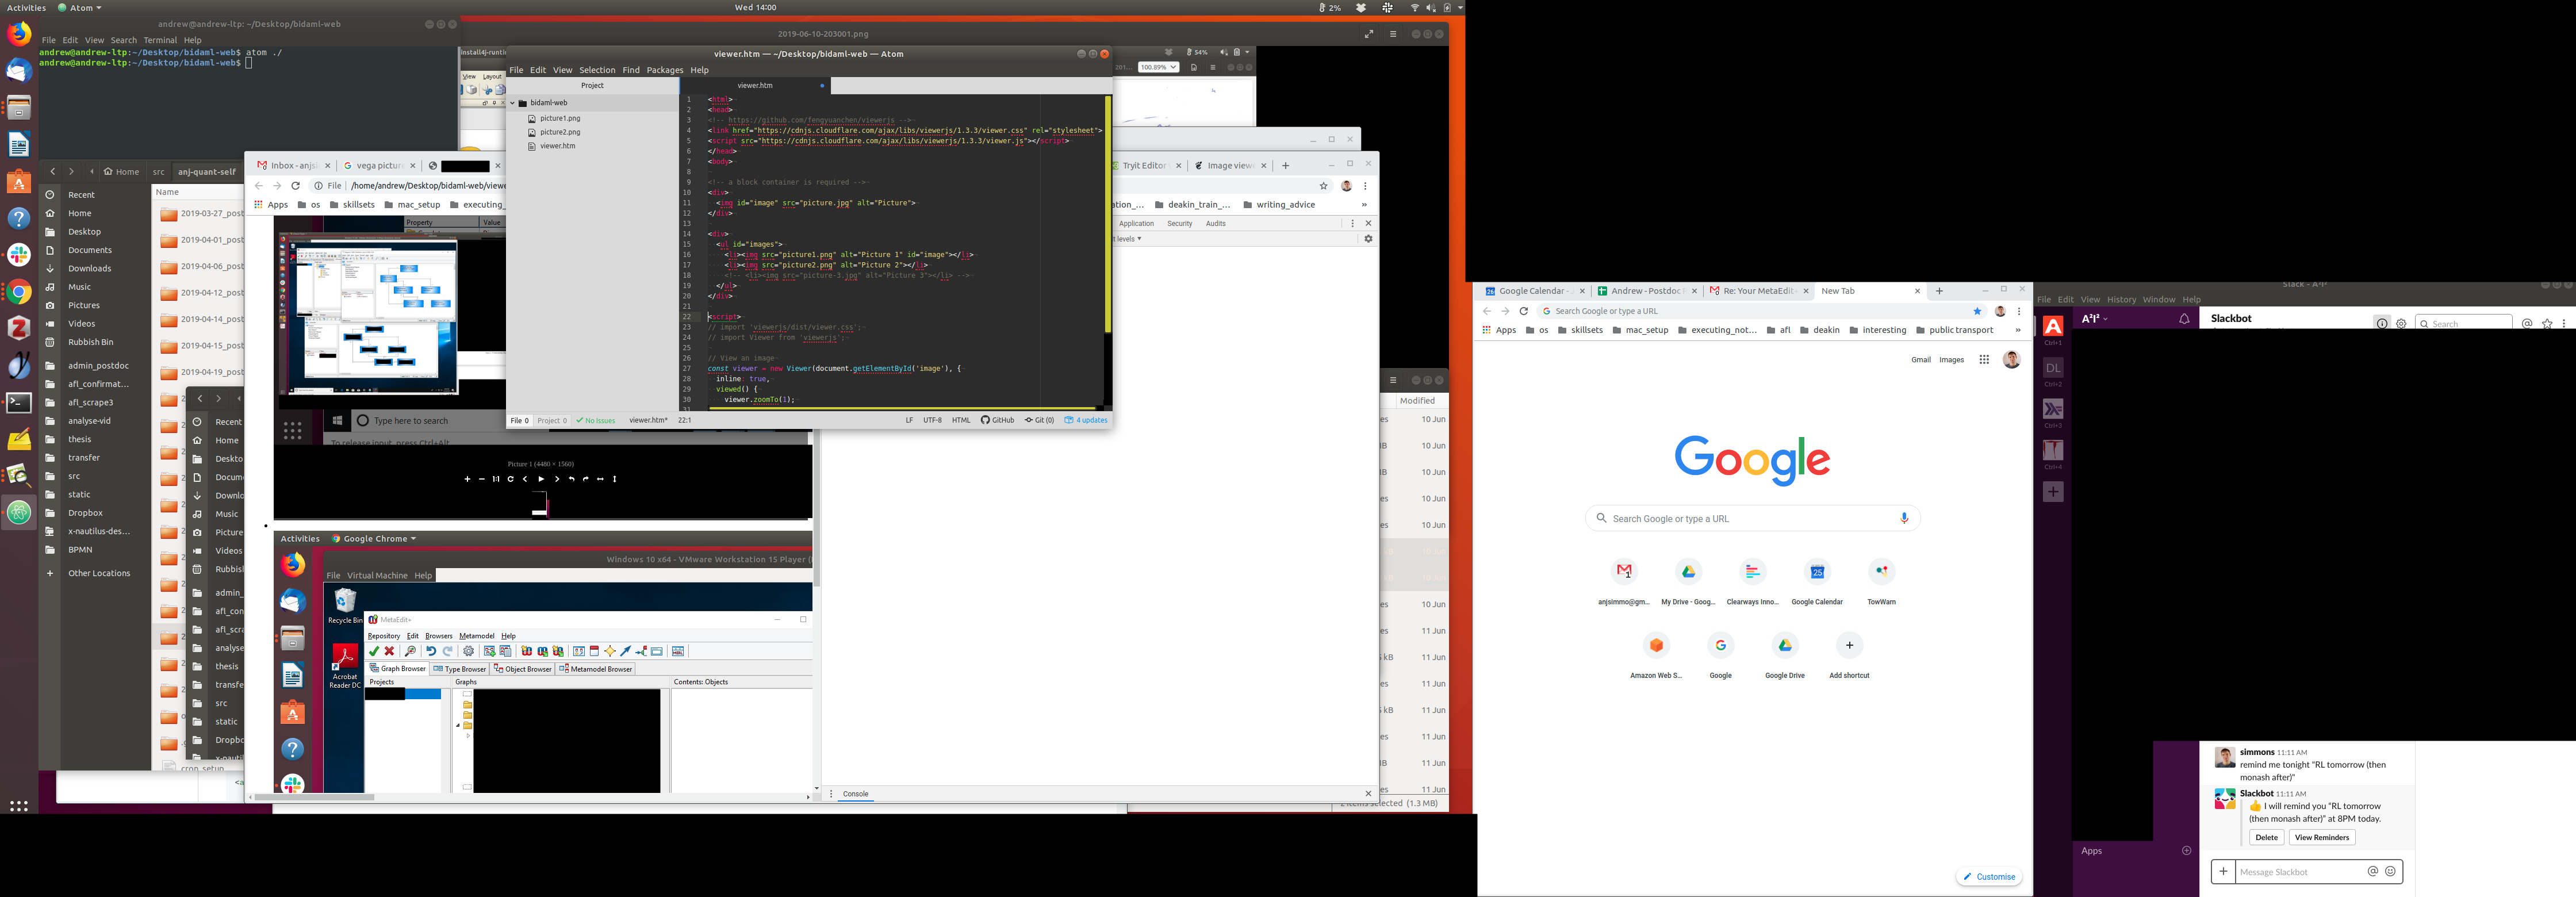2576x897 pixels.
Task: Expand the hidden bookmarks overflow chevron
Action: coord(2018,330)
